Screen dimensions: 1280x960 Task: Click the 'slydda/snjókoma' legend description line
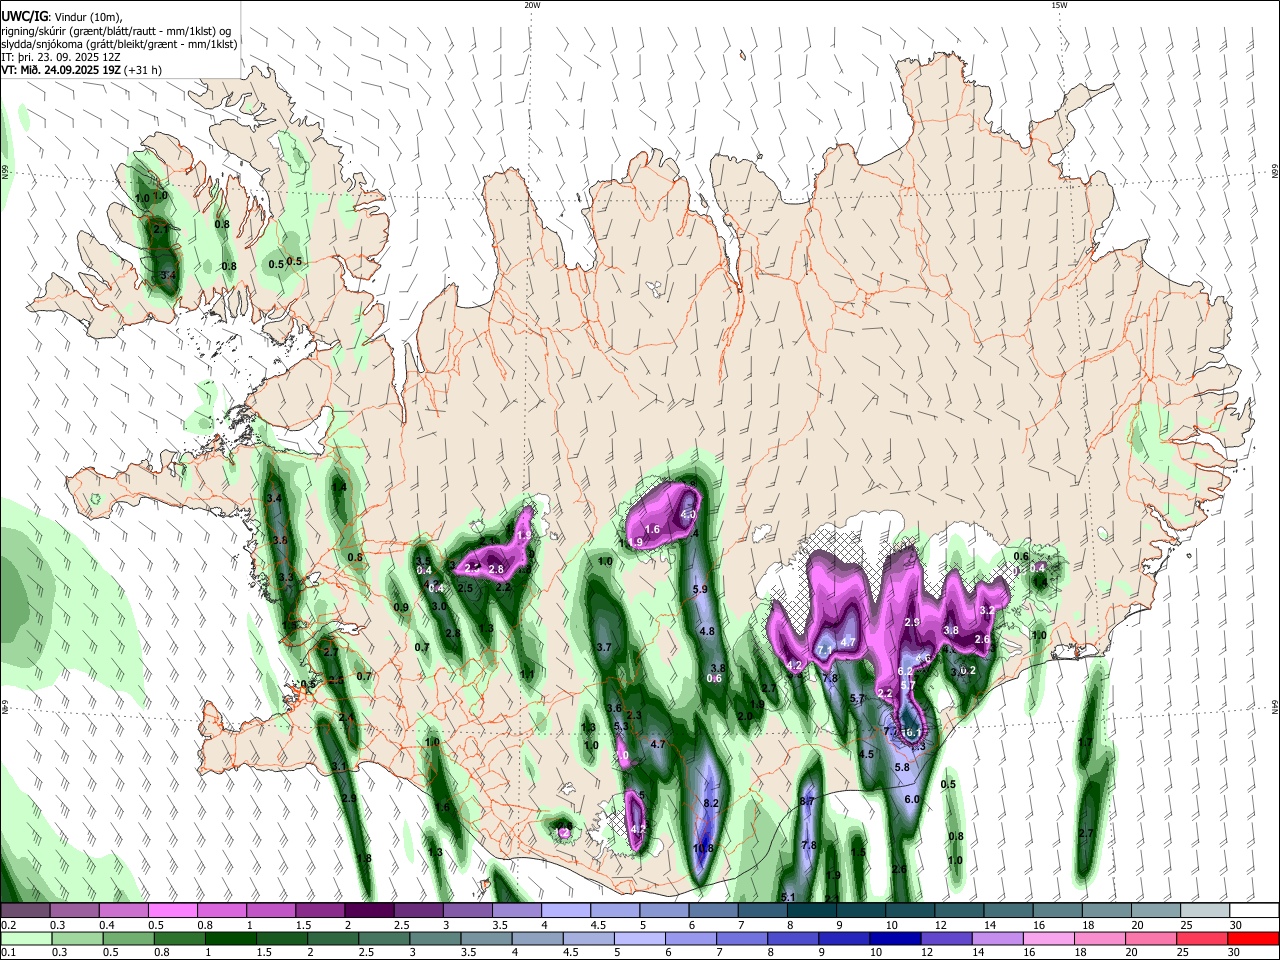coord(119,43)
